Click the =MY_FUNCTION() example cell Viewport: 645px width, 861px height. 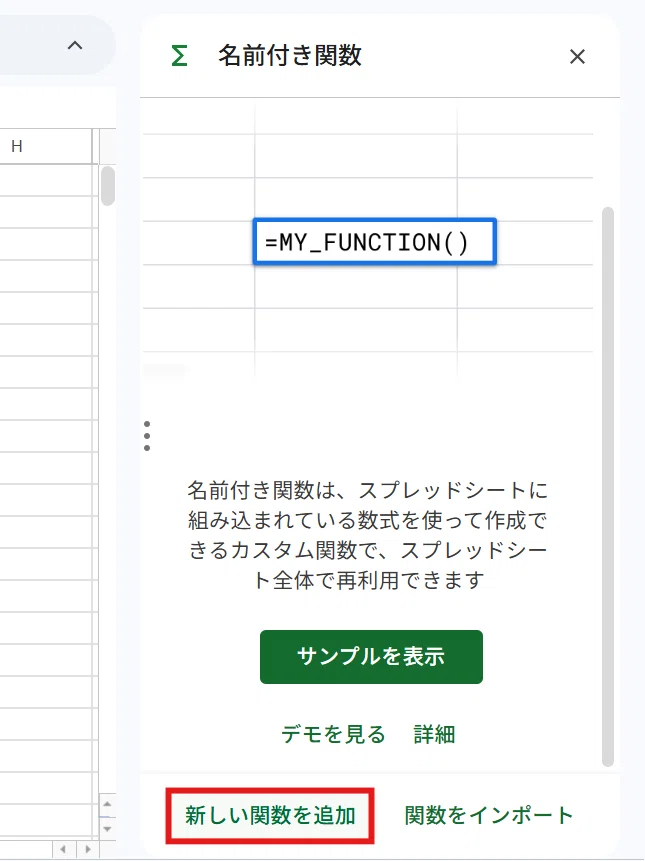[374, 242]
